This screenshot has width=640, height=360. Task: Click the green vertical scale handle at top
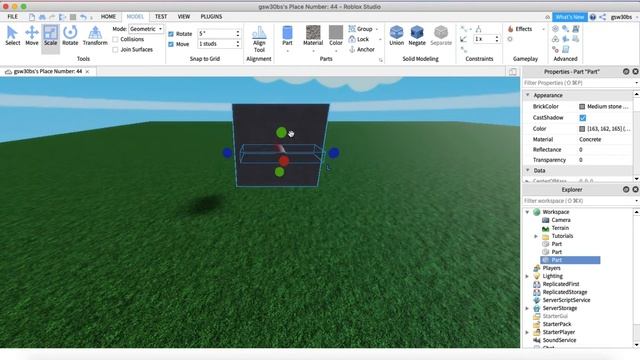pyautogui.click(x=281, y=132)
